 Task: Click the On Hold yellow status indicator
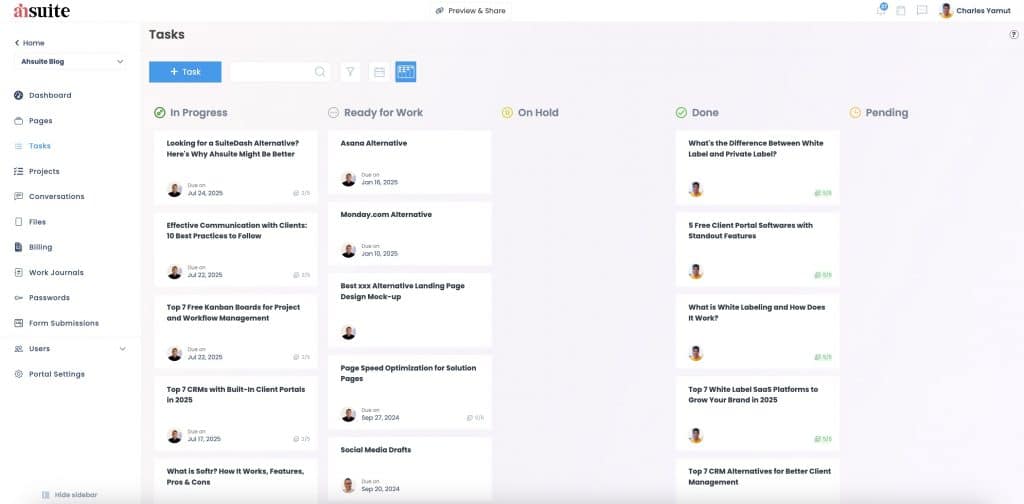507,113
